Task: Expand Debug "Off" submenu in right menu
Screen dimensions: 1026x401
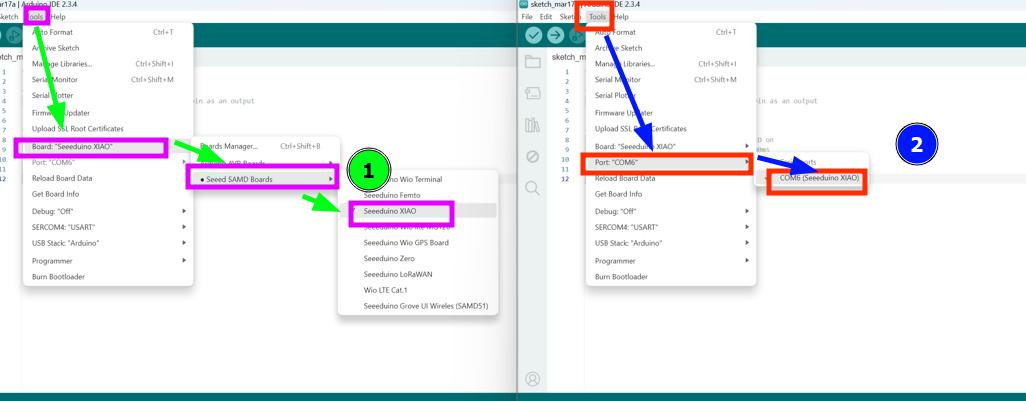Action: click(x=671, y=211)
